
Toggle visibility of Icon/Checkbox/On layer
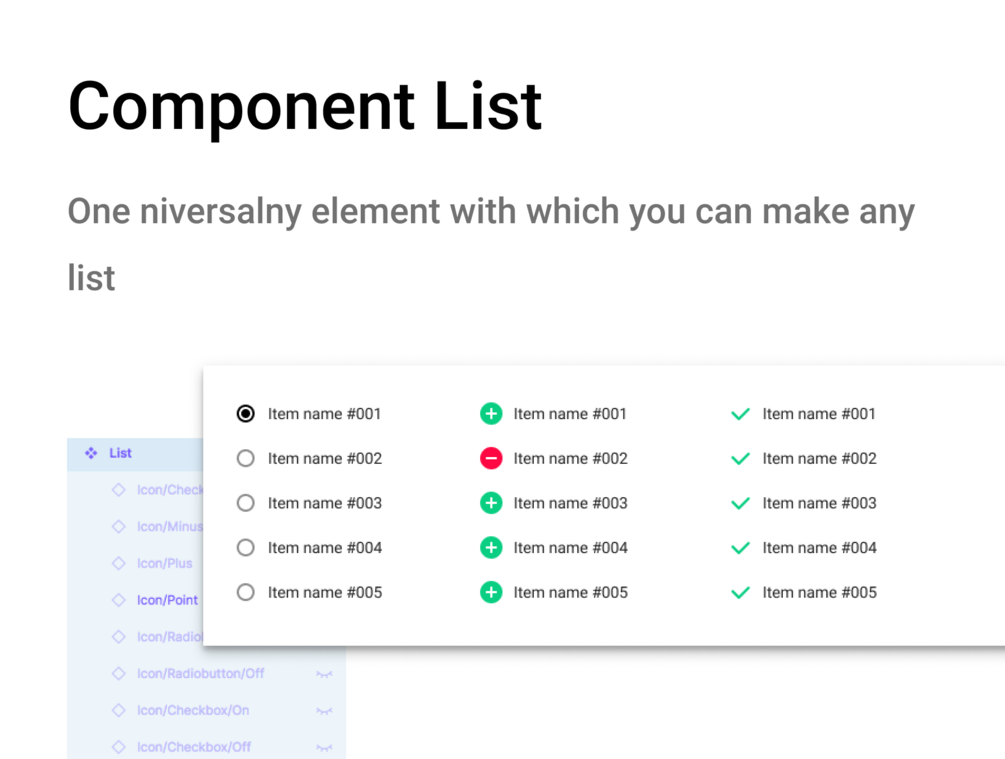324,711
